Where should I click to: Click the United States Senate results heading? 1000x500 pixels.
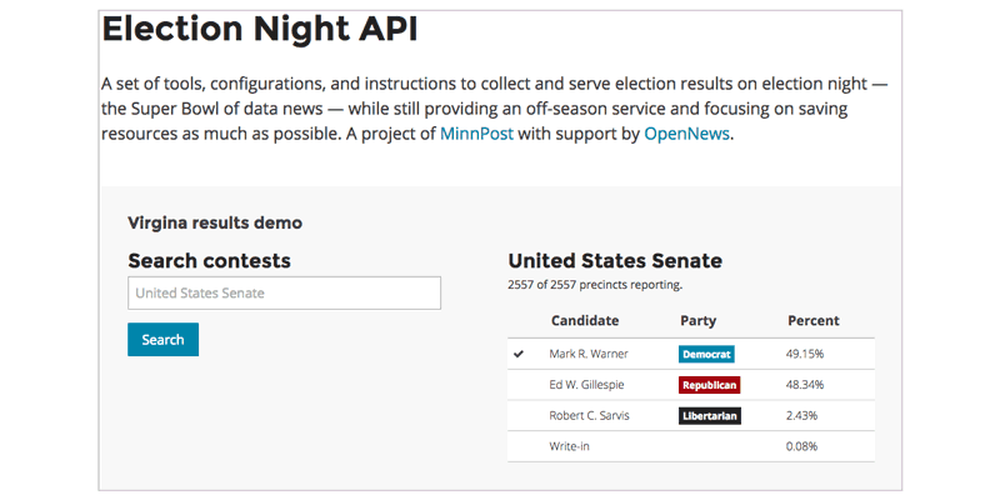(x=615, y=260)
